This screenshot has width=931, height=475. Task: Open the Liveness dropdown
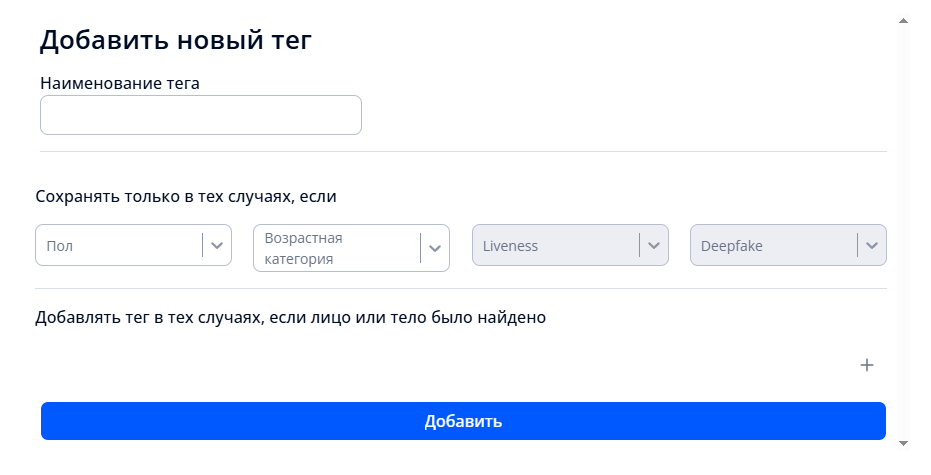pyautogui.click(x=556, y=245)
